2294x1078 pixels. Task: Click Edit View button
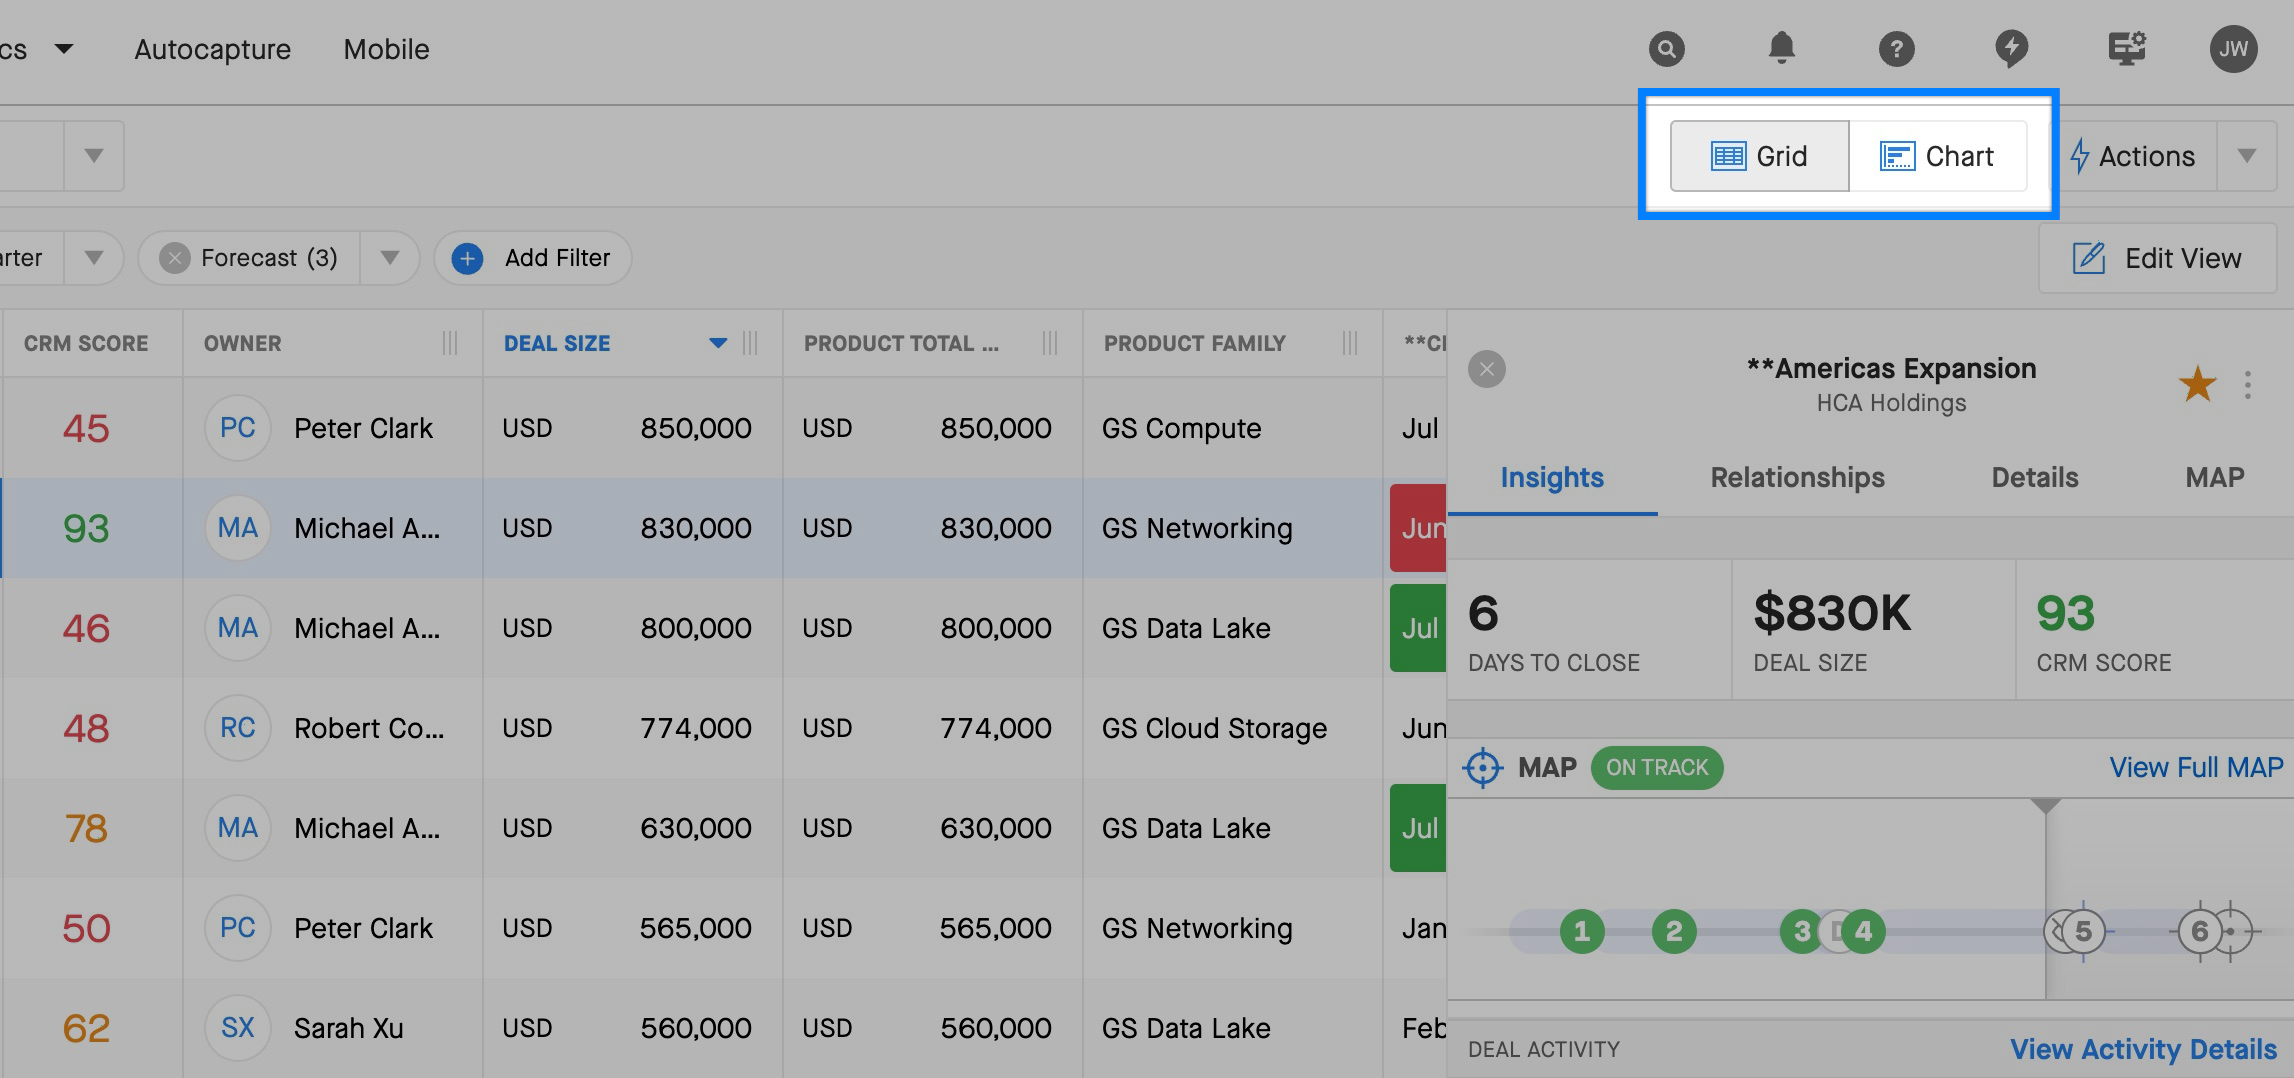coord(2157,258)
